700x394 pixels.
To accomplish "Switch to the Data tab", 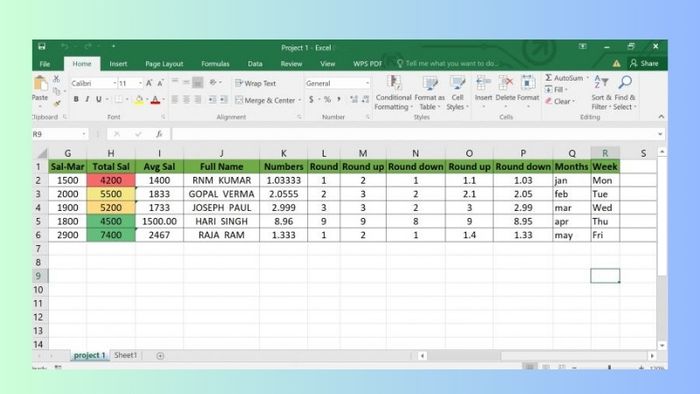I will pyautogui.click(x=255, y=64).
